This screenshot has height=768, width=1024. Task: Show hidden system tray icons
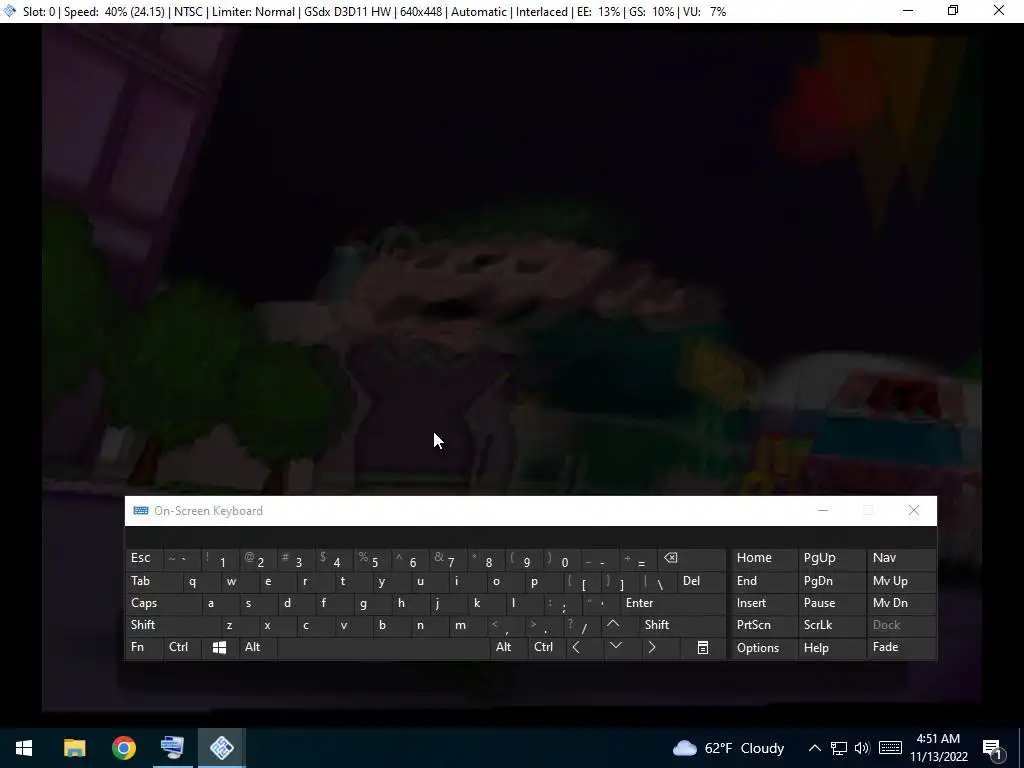814,748
